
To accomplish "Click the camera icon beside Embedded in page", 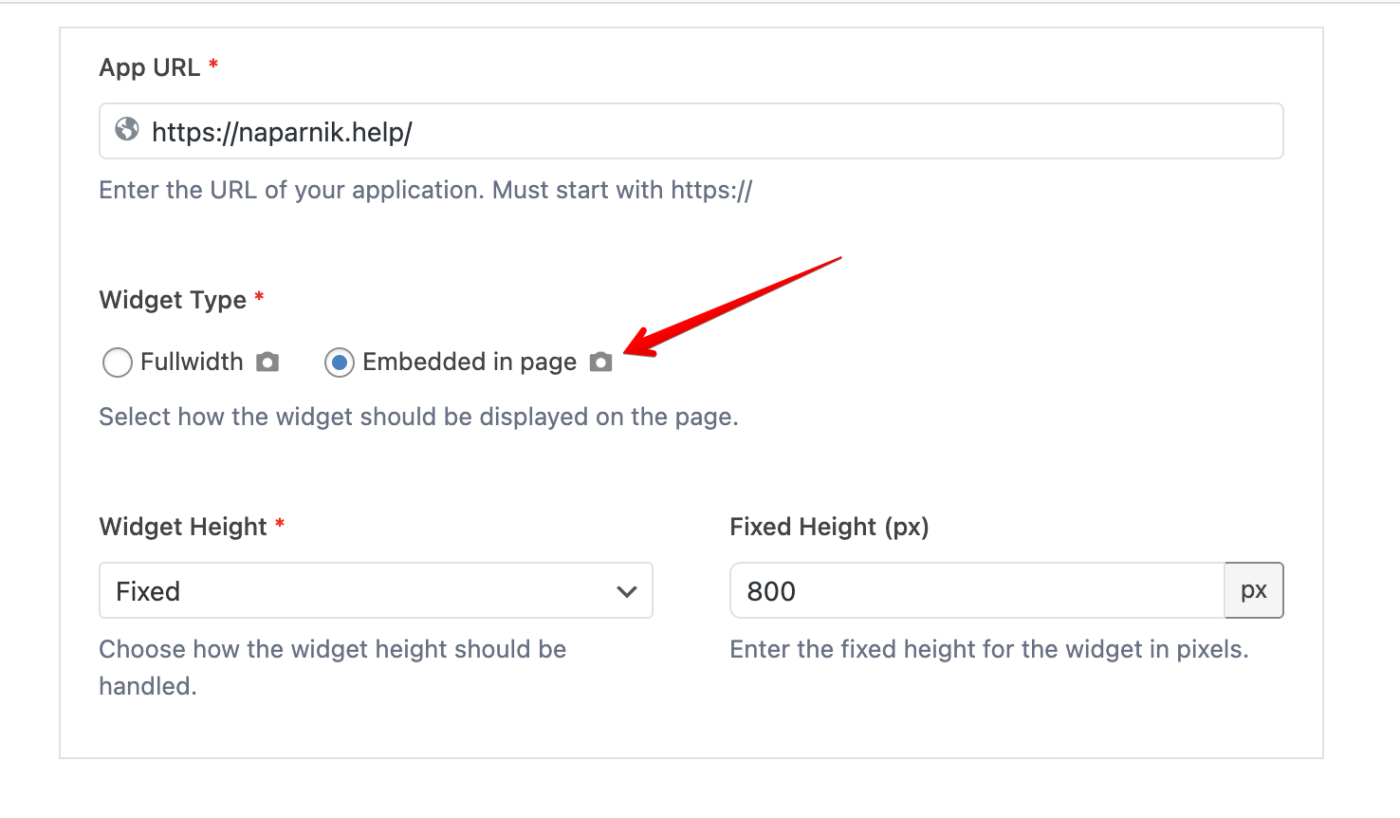I will [600, 362].
